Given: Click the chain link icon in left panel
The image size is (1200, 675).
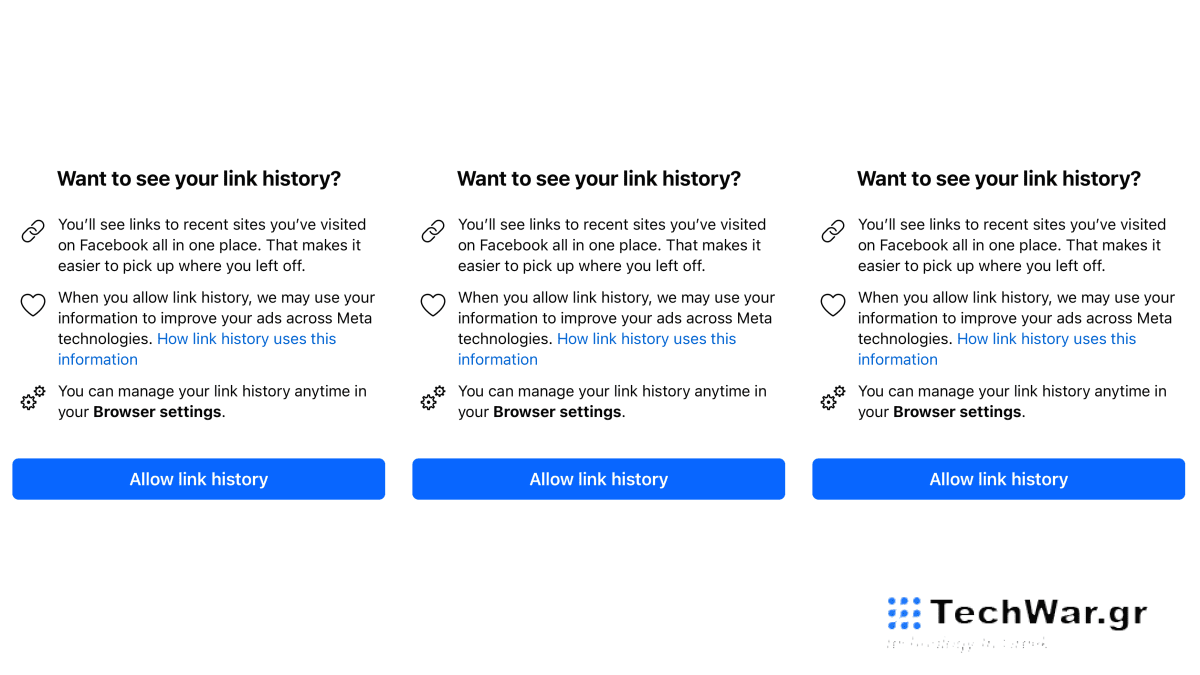Looking at the screenshot, I should pos(33,232).
